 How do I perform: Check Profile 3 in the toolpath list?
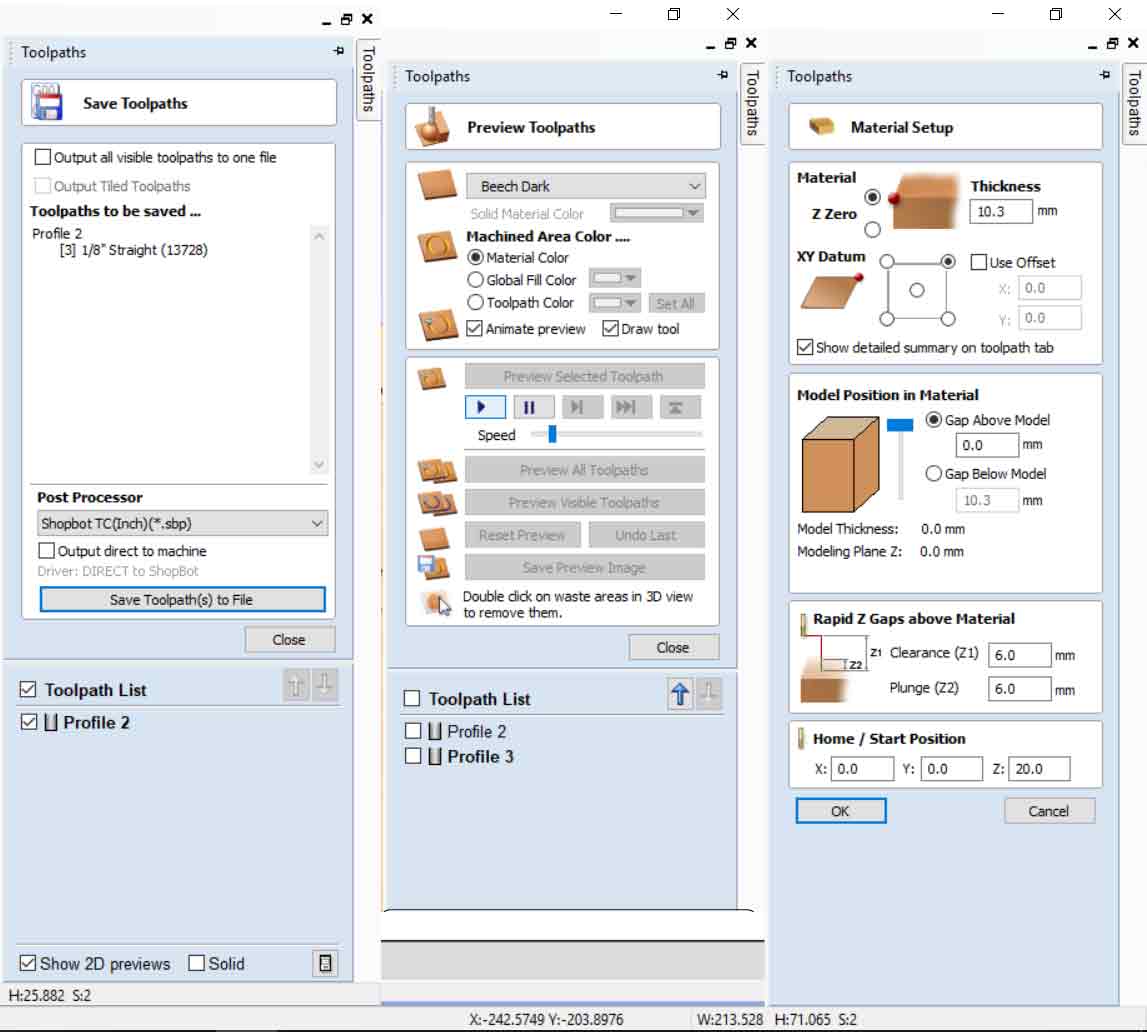413,756
